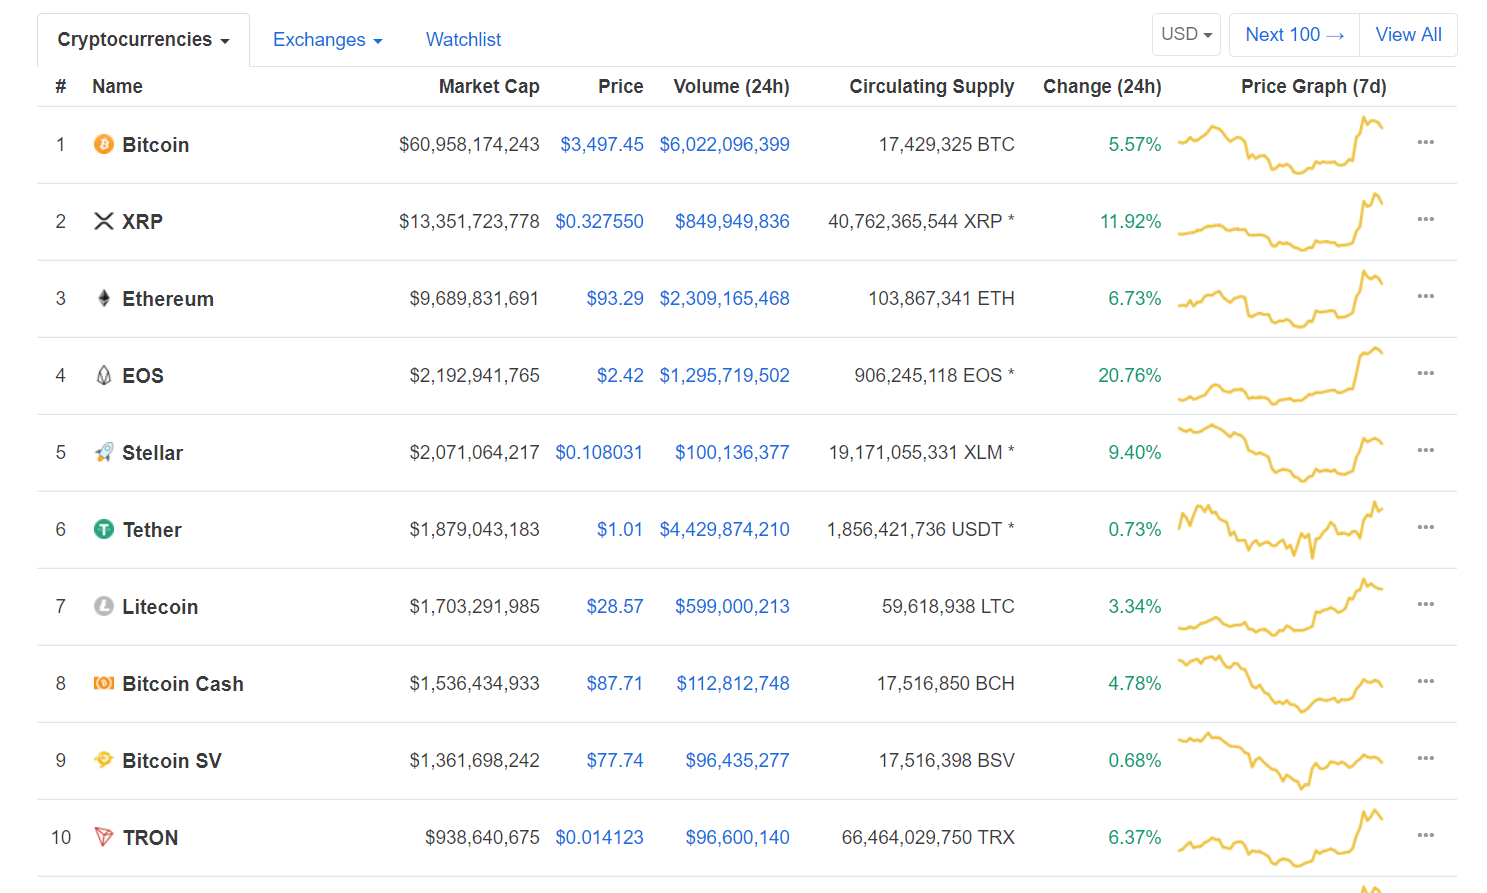Sort by Change (24h) column header
The height and width of the screenshot is (893, 1487).
click(1102, 87)
